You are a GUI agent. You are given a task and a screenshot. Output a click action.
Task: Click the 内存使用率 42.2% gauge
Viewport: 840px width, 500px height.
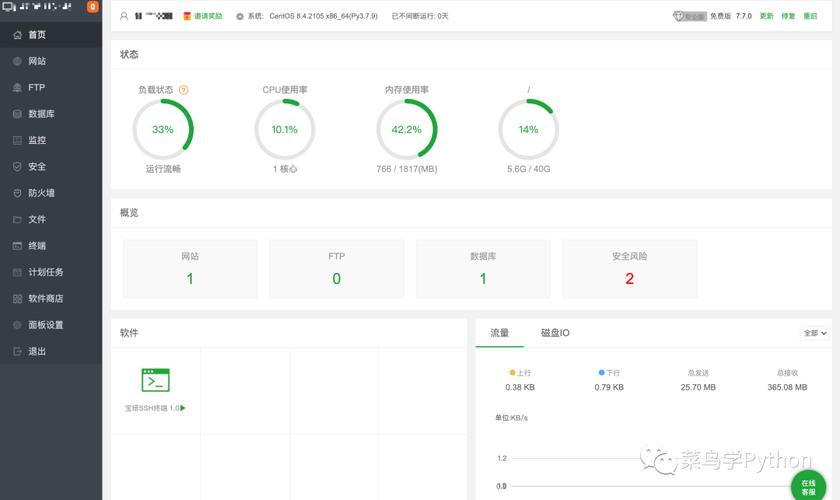(407, 129)
